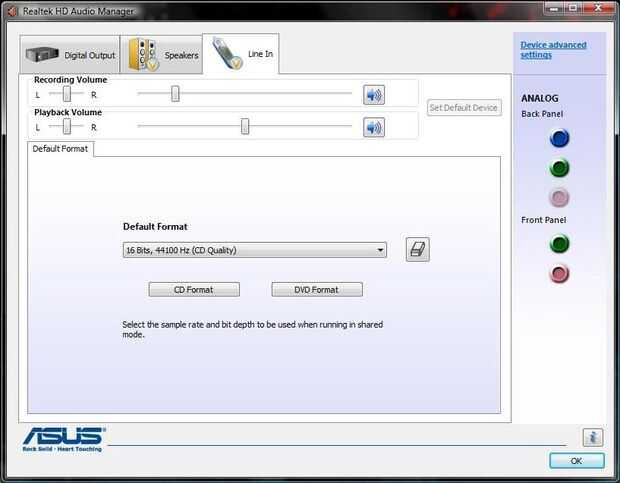
Task: Select the blue back panel jack
Action: click(x=559, y=138)
